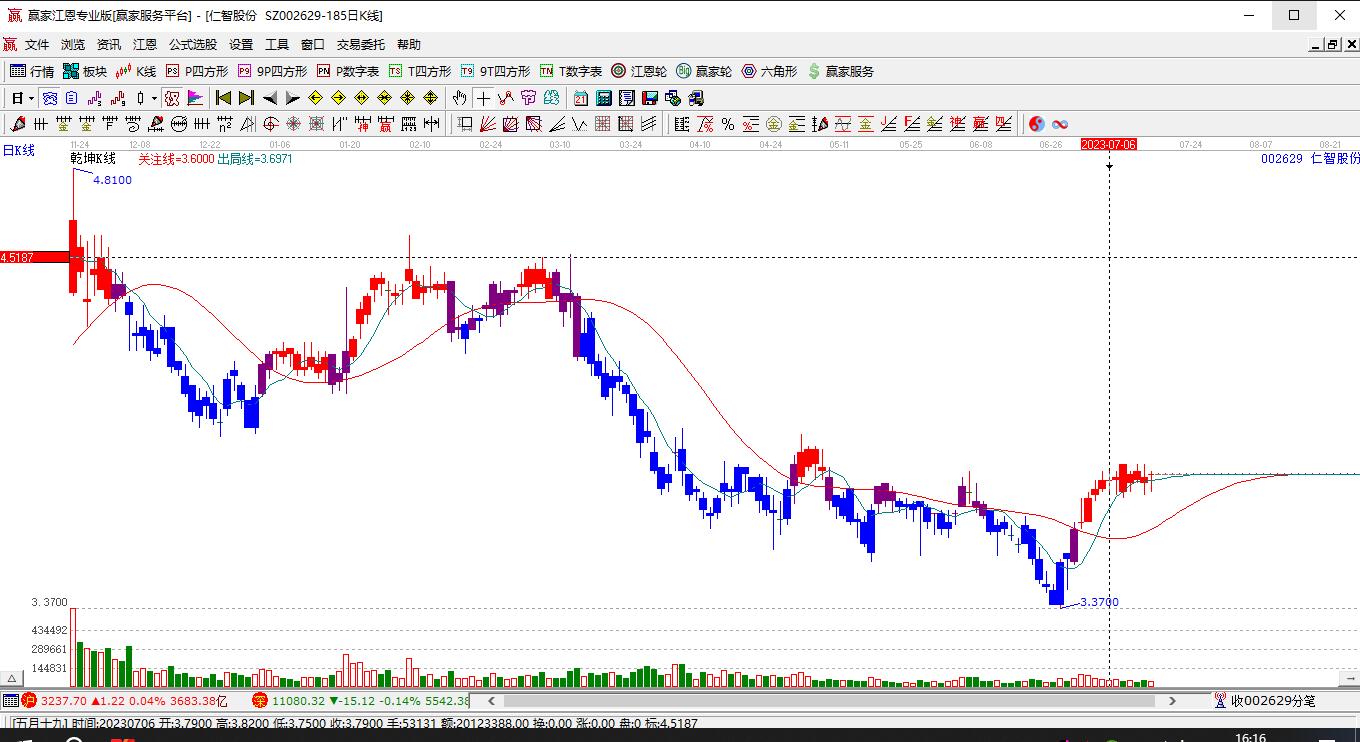
Task: Open the 9T四方形 tool
Action: tap(495, 71)
